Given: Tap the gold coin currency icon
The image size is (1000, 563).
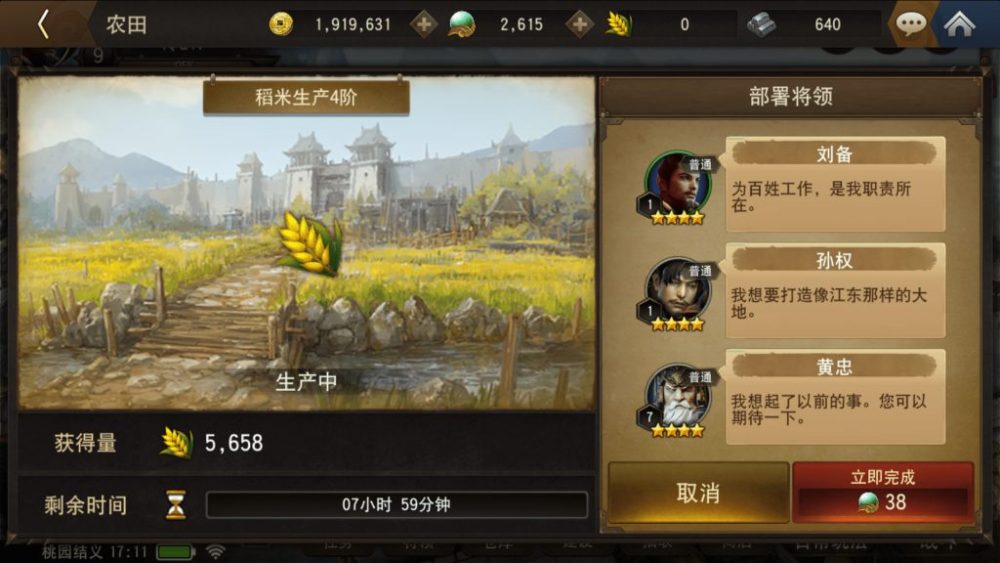Looking at the screenshot, I should click(x=281, y=24).
